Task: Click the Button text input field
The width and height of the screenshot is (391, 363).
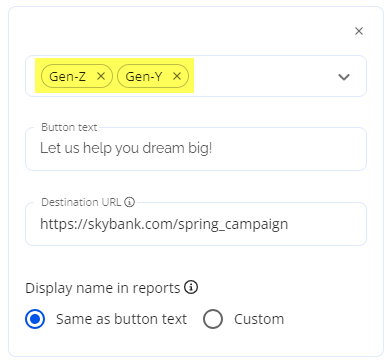Action: (x=196, y=149)
